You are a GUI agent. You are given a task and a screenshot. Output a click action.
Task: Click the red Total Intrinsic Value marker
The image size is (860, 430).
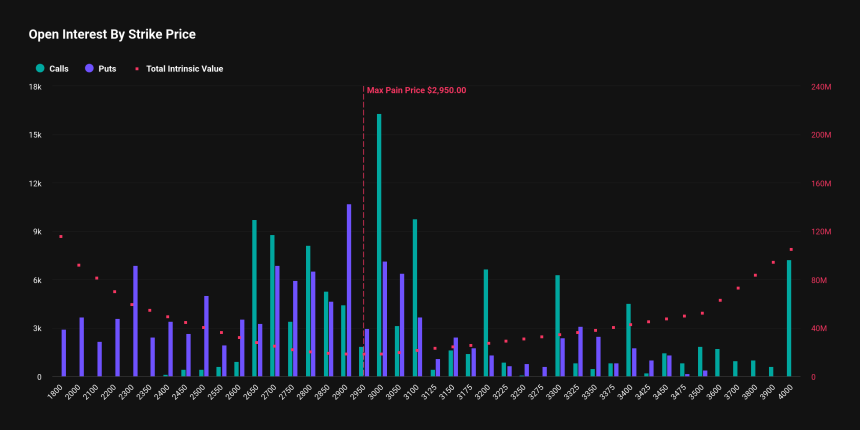(x=137, y=69)
